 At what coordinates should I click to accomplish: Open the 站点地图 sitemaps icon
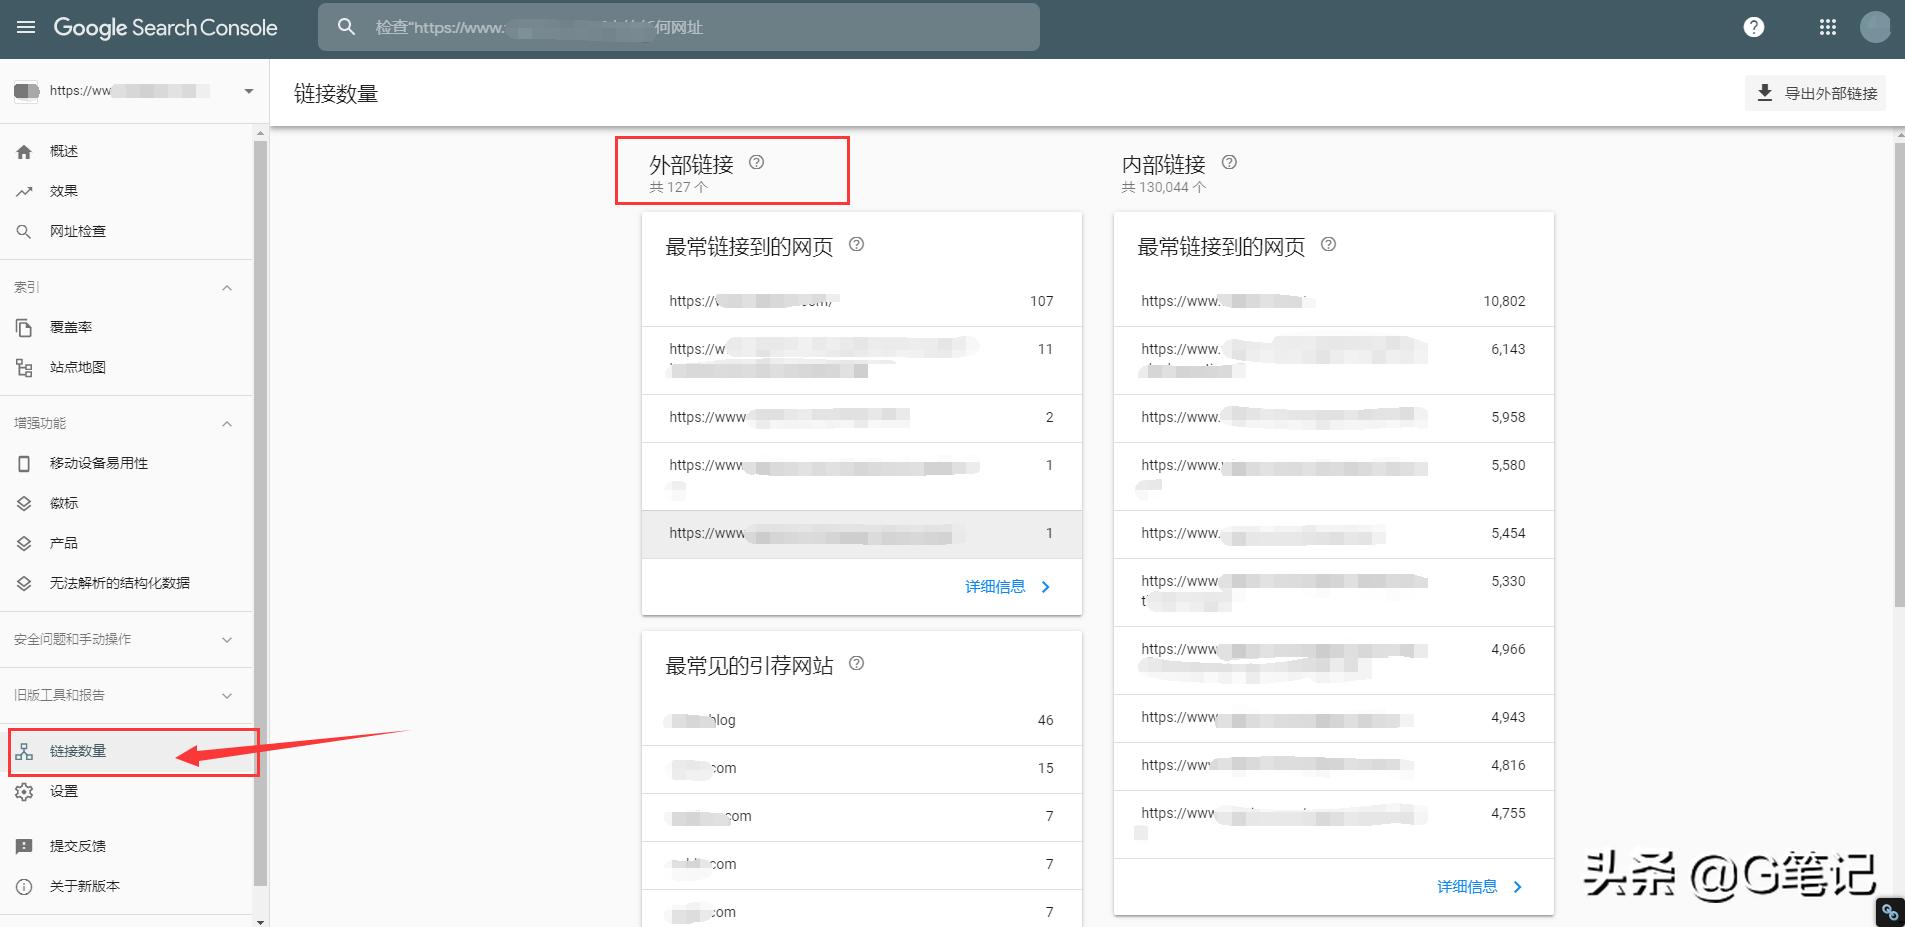[x=23, y=367]
